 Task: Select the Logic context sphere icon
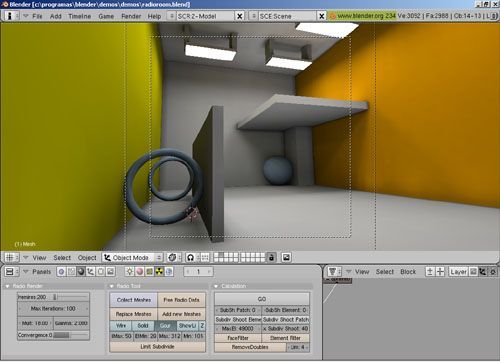point(61,272)
